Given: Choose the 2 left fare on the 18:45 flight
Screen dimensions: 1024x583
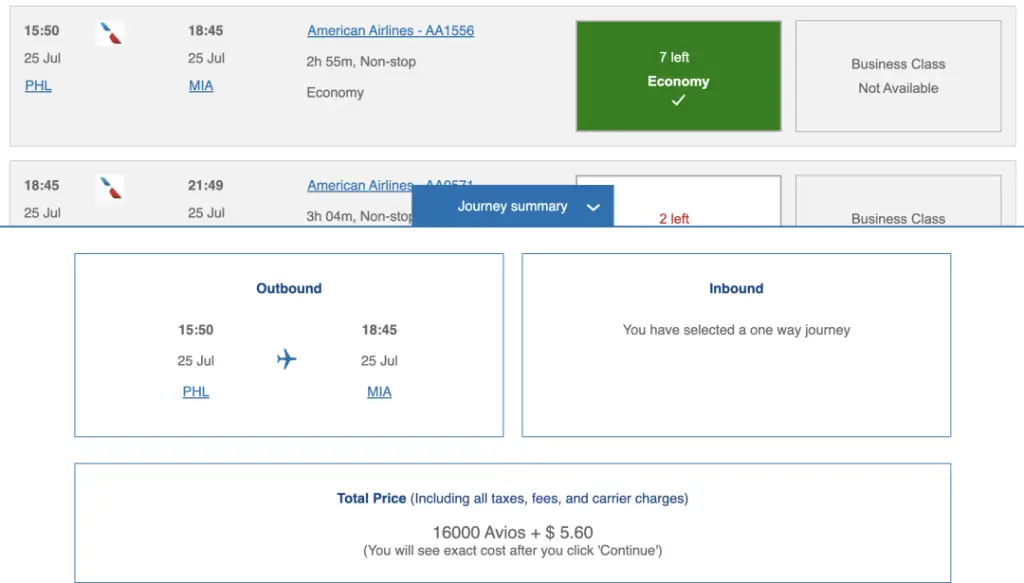Looking at the screenshot, I should [674, 218].
